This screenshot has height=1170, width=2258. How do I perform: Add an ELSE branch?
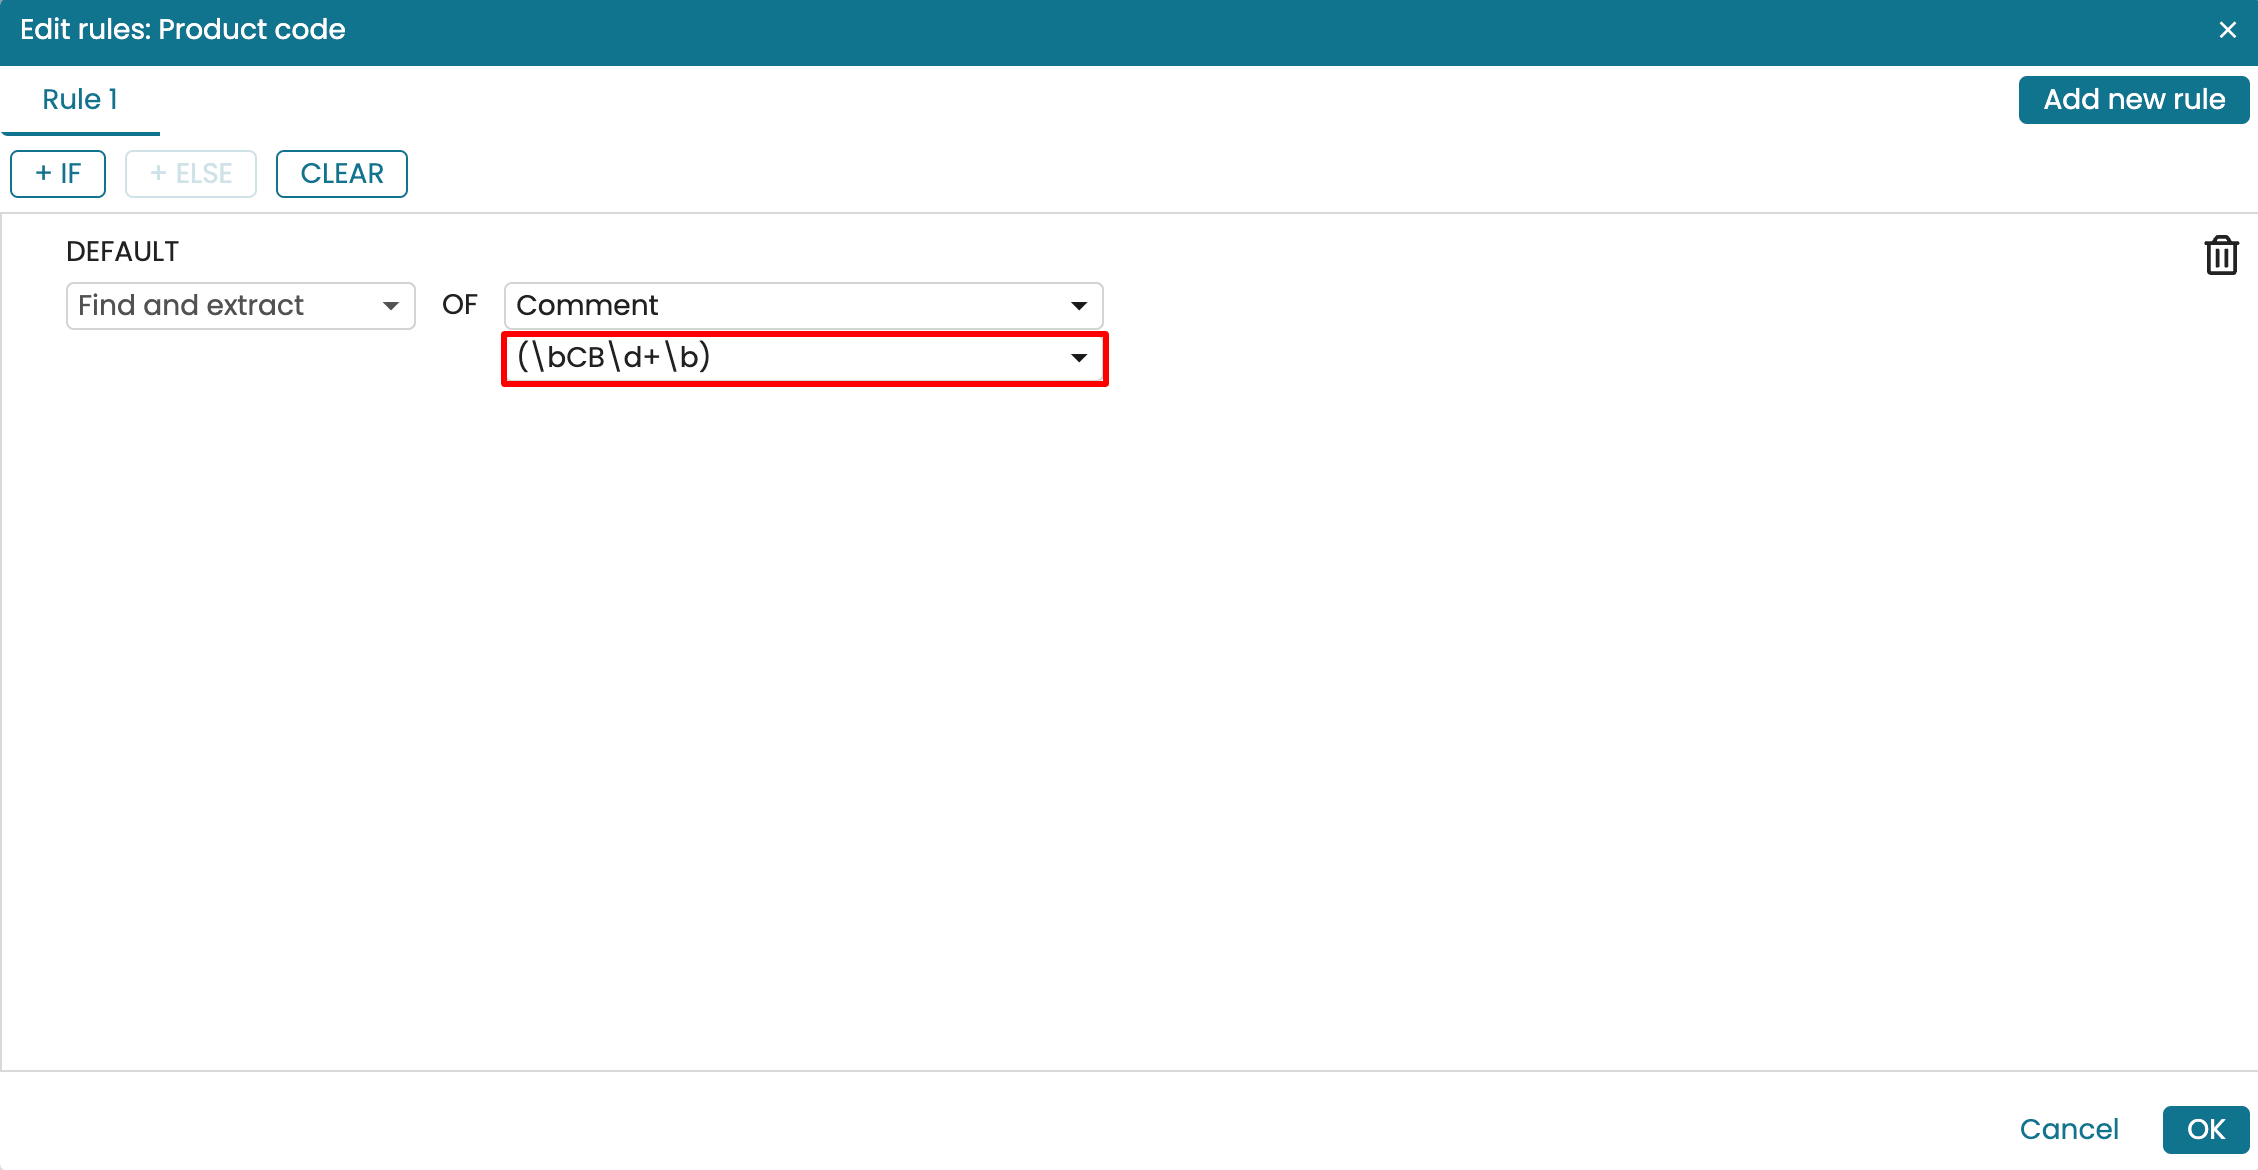click(x=191, y=174)
